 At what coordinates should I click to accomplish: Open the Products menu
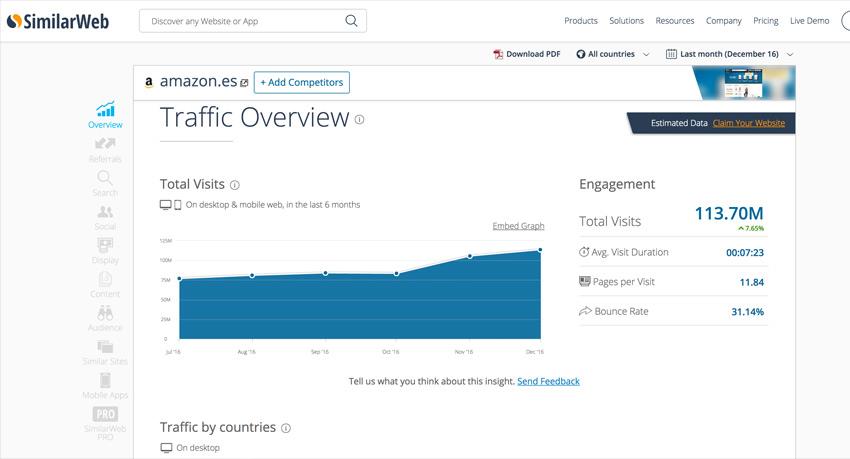(581, 21)
